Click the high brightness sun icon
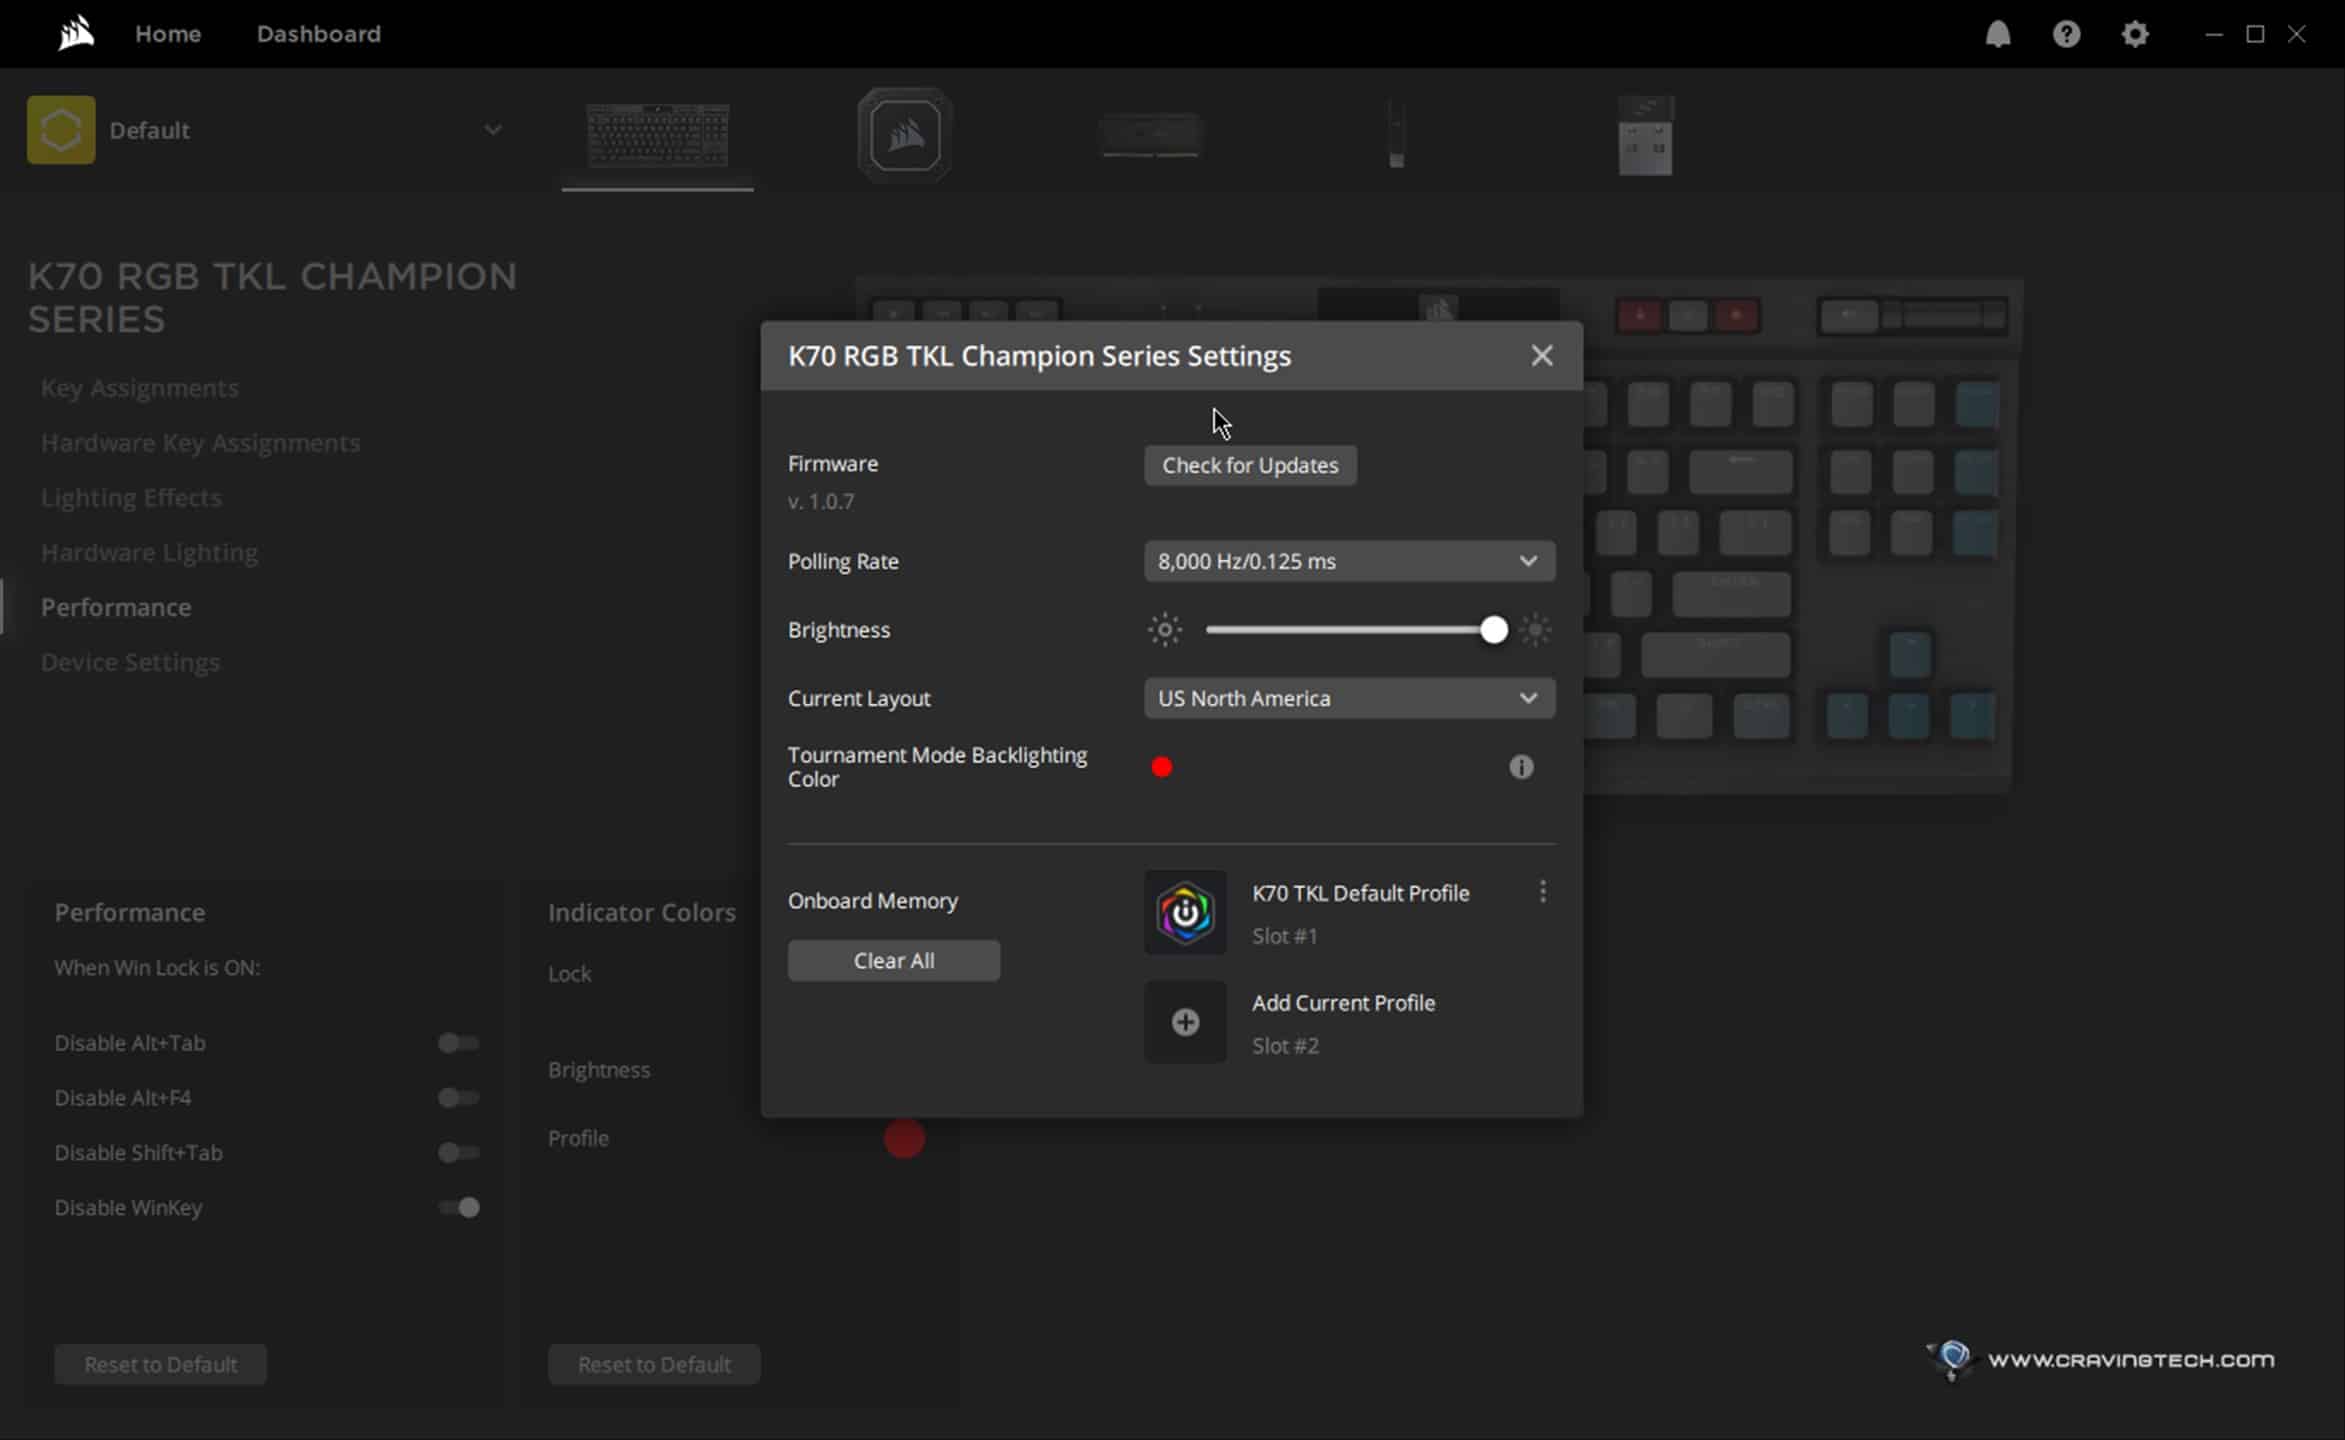 1535,630
